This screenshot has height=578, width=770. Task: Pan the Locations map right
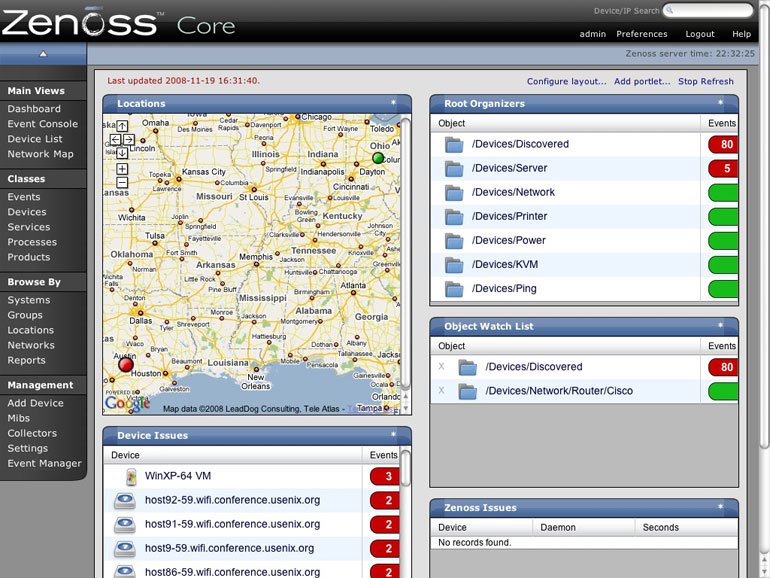pos(129,139)
